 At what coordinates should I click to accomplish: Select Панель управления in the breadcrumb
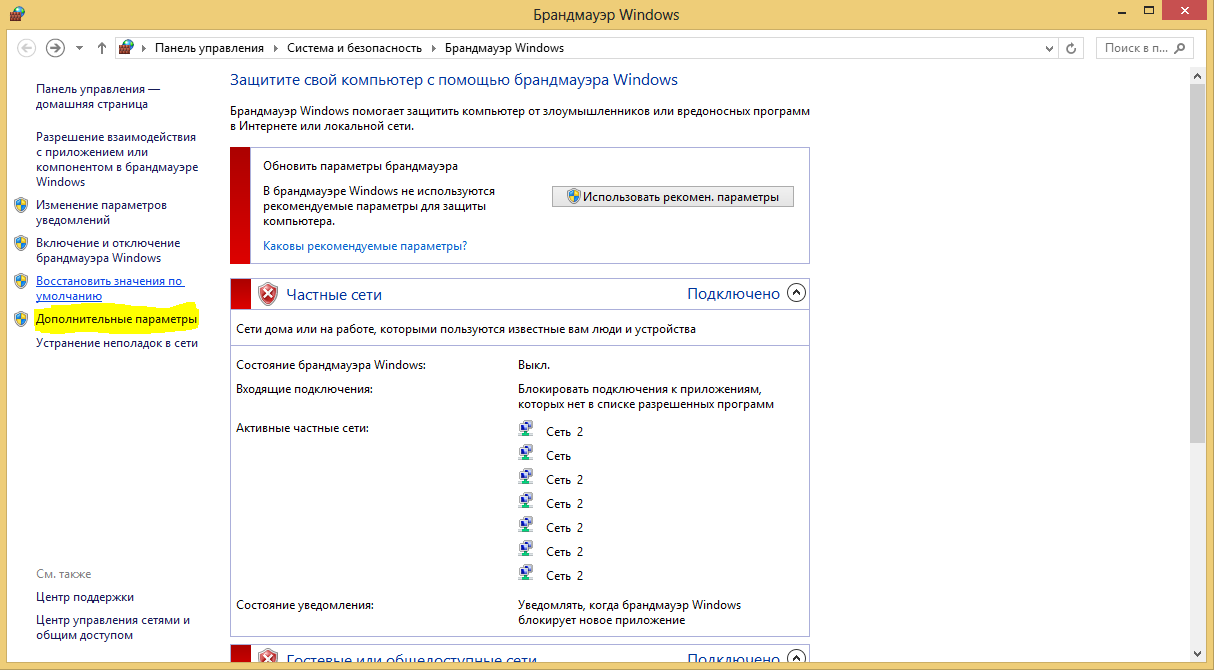pyautogui.click(x=209, y=48)
